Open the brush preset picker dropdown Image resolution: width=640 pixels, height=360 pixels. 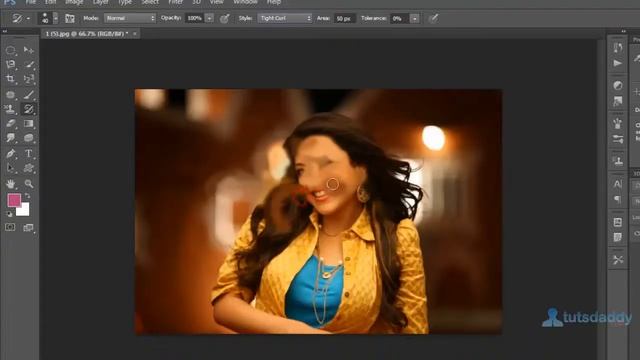coord(56,18)
